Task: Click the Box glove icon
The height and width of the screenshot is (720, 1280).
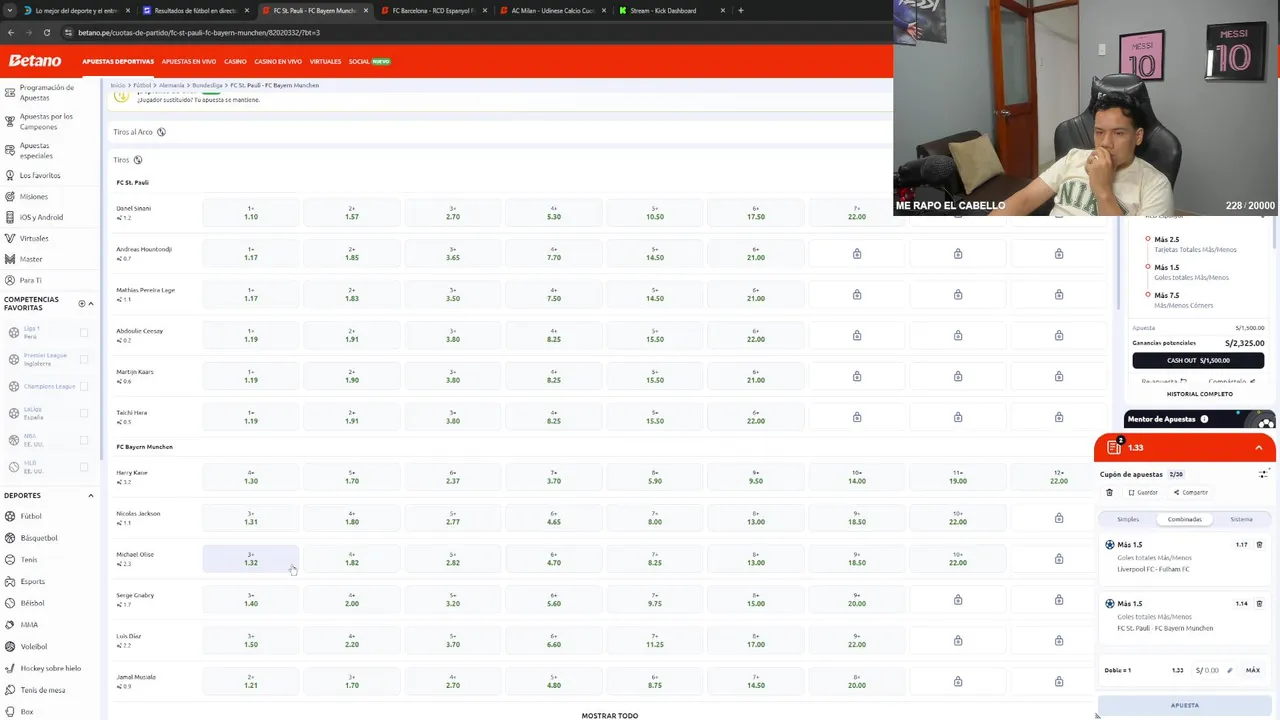Action: click(9, 712)
